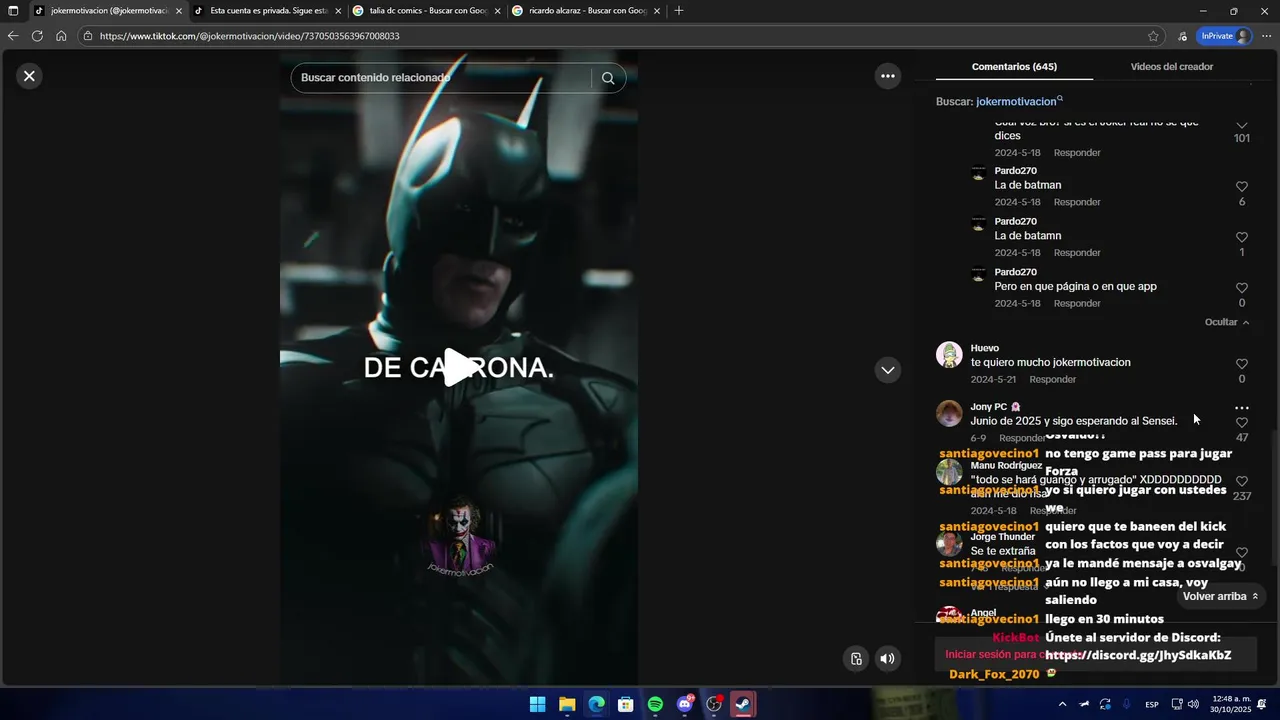Close the TikTok video viewer with X
Screen dimensions: 1280x720
click(29, 76)
